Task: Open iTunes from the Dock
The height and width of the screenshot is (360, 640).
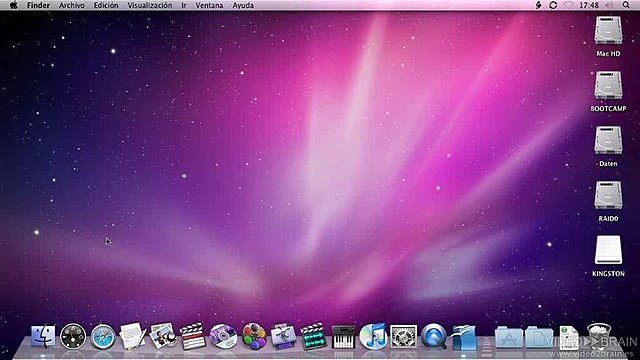Action: coord(373,336)
